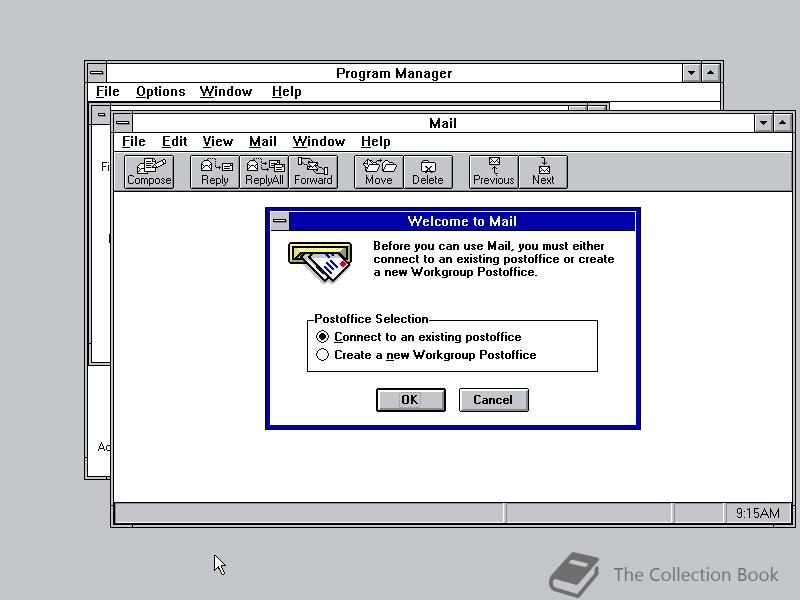Confirm the dialog with OK
Viewport: 800px width, 600px height.
[x=411, y=399]
